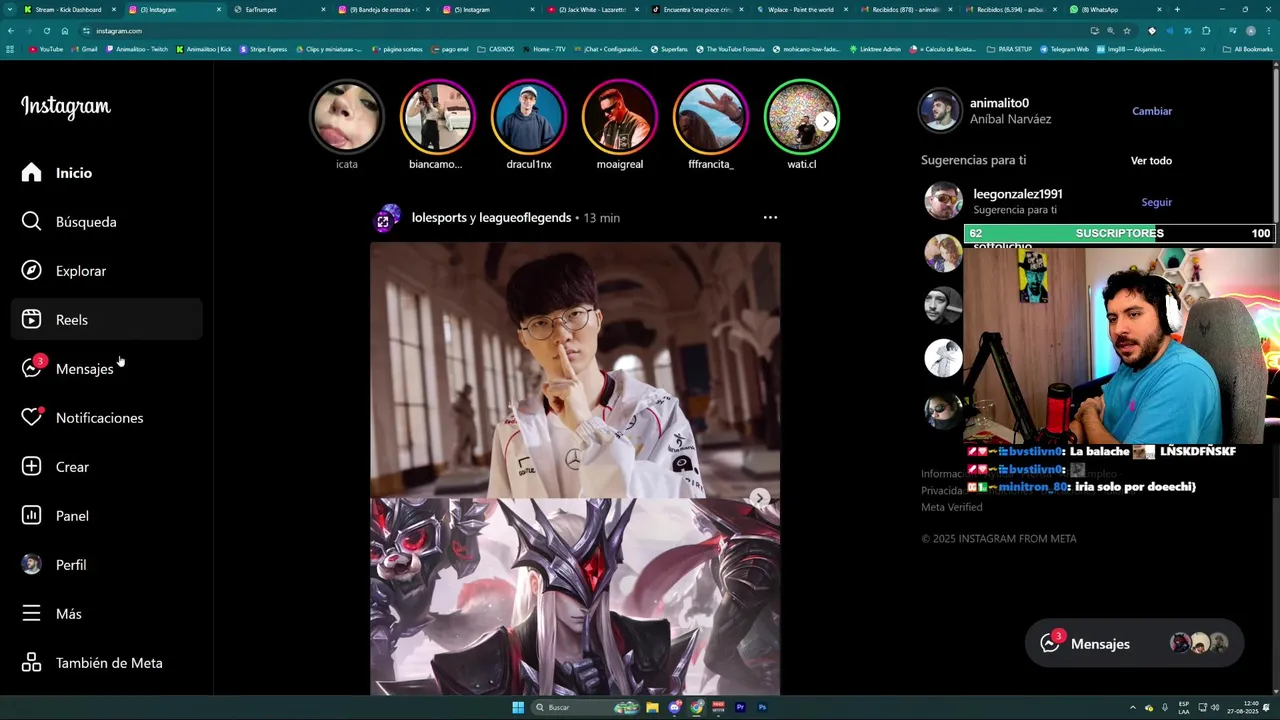Screen dimensions: 1280x720
Task: Open Photoshop from taskbar
Action: point(762,707)
